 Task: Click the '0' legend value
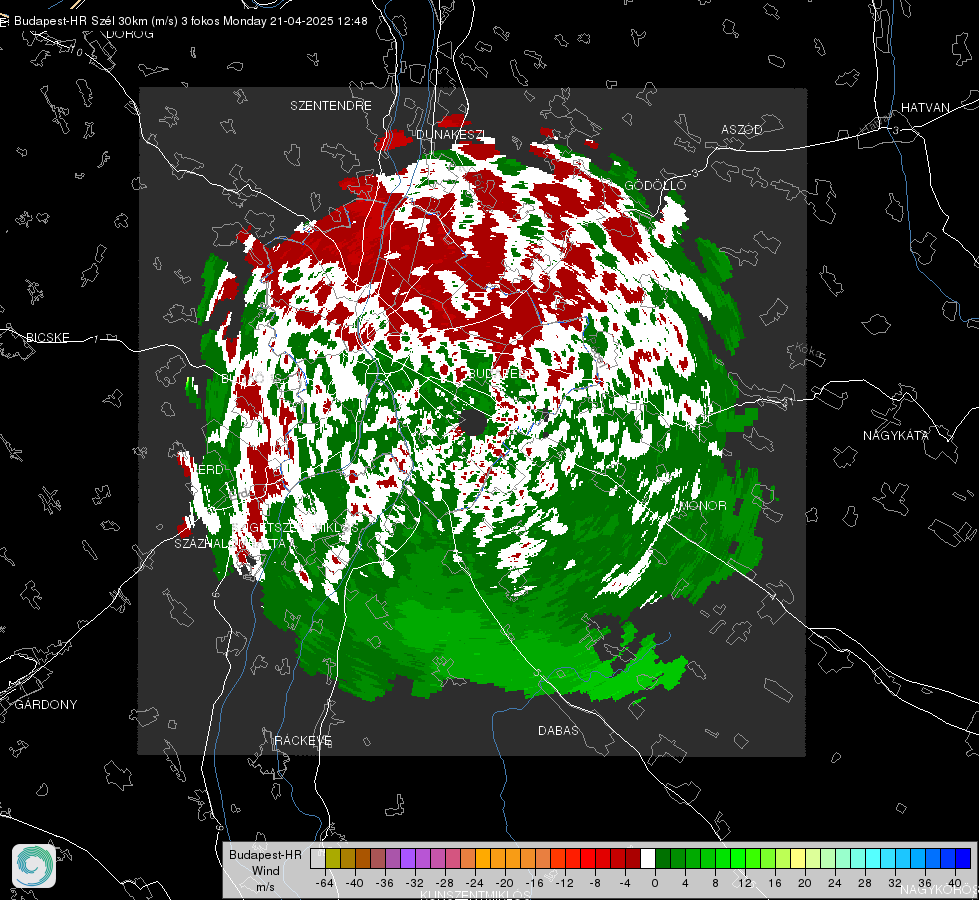click(655, 883)
